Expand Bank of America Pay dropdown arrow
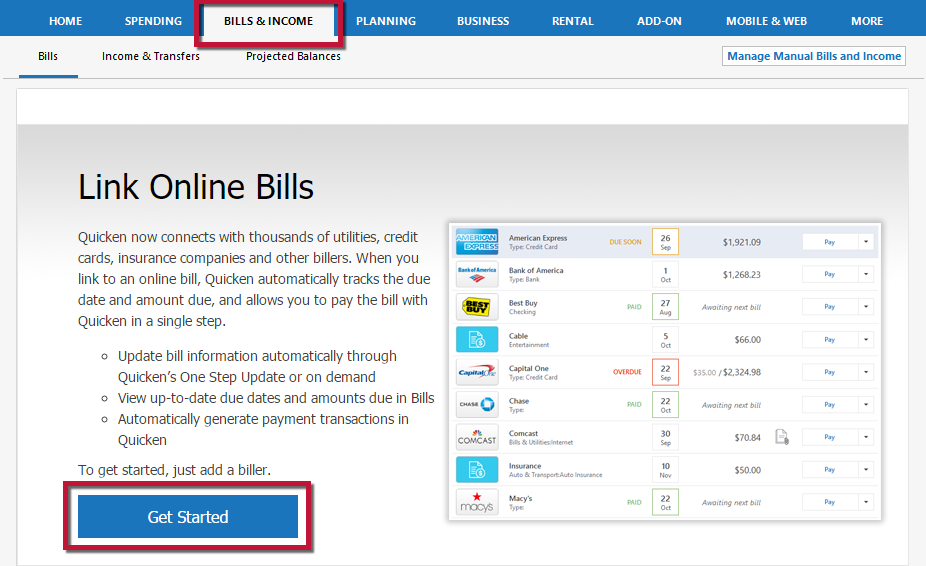Image resolution: width=926 pixels, height=566 pixels. click(x=866, y=274)
